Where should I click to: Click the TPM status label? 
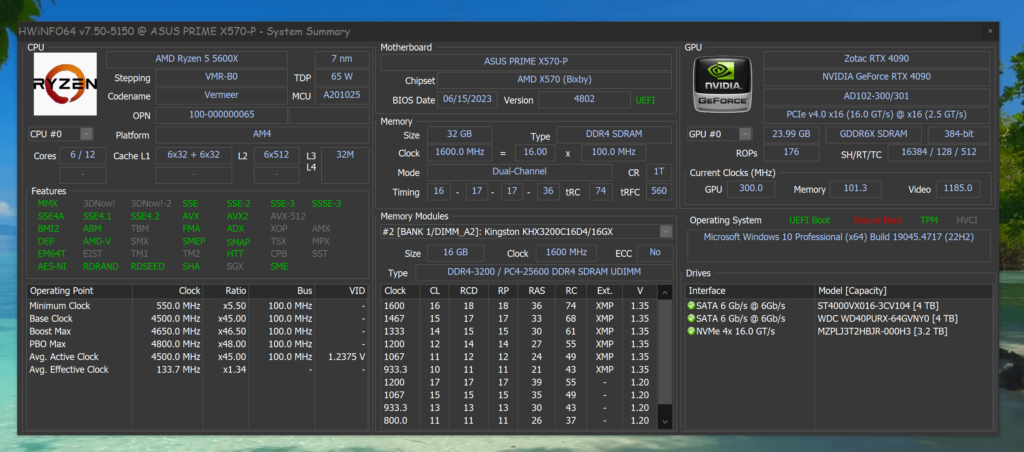tap(929, 220)
